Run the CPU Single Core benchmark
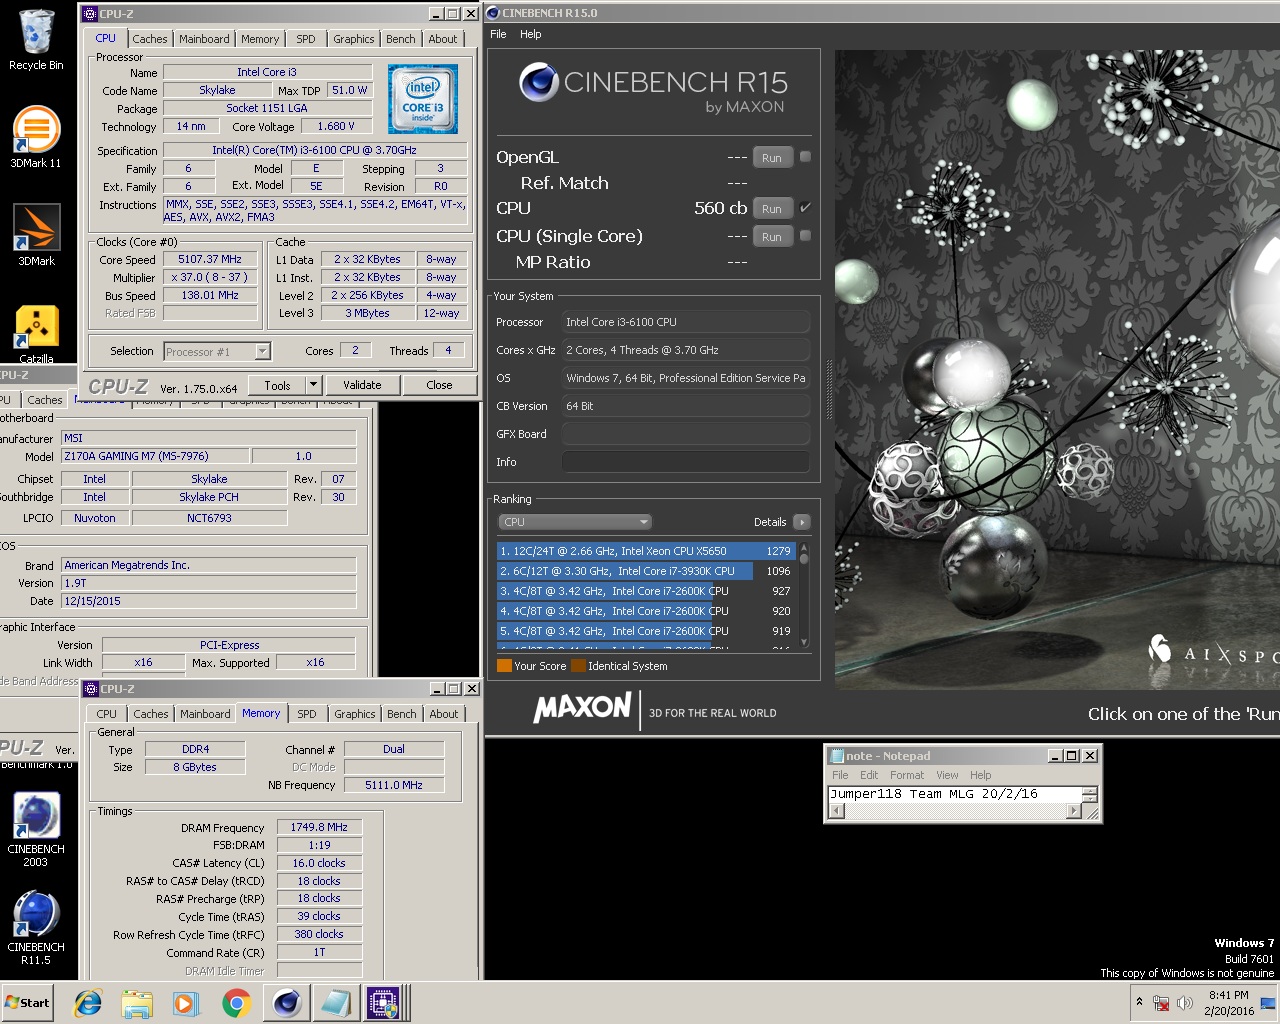This screenshot has height=1024, width=1280. (x=772, y=237)
